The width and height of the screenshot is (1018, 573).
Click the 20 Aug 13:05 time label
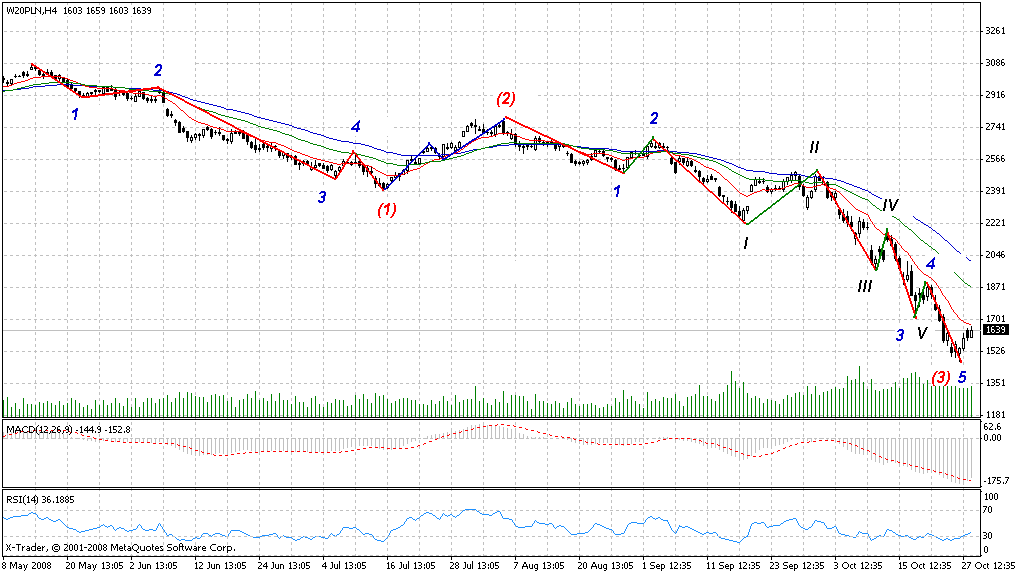[x=606, y=565]
